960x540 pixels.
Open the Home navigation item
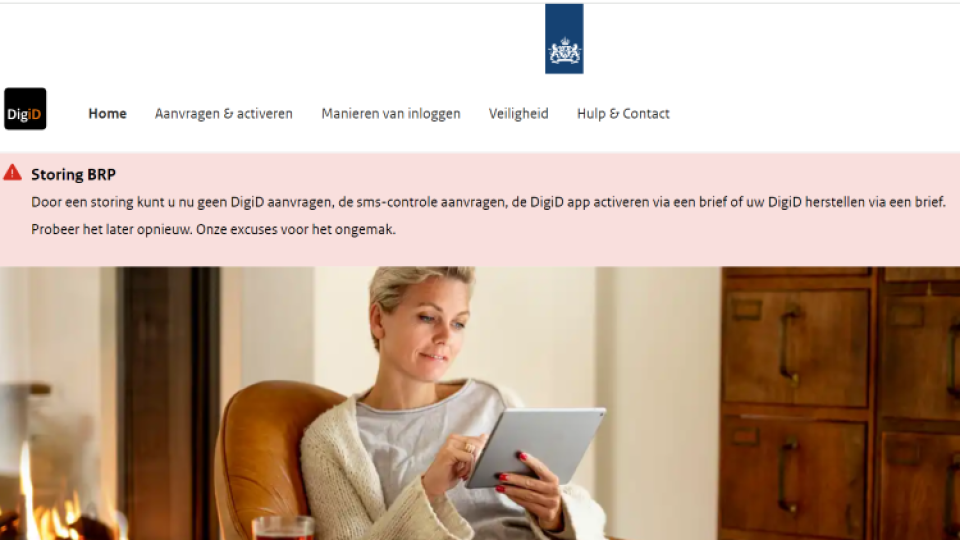click(x=107, y=113)
